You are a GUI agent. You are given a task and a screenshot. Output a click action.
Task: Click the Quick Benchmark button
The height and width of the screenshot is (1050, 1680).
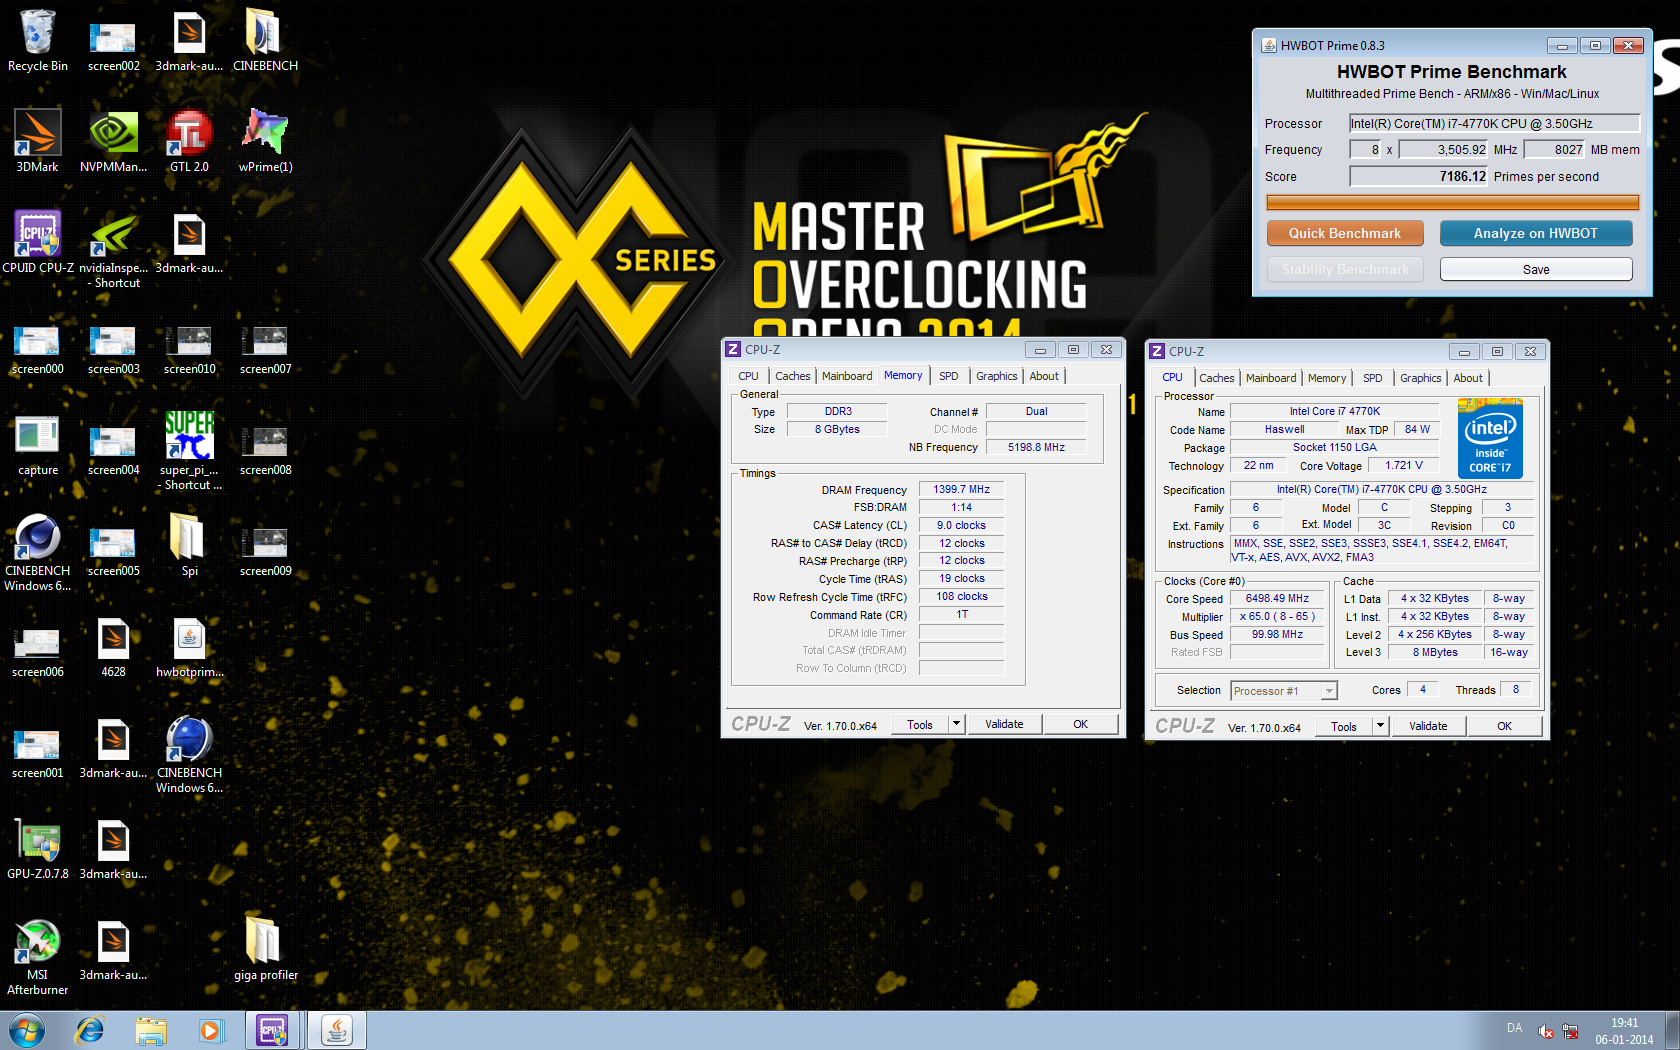1344,233
